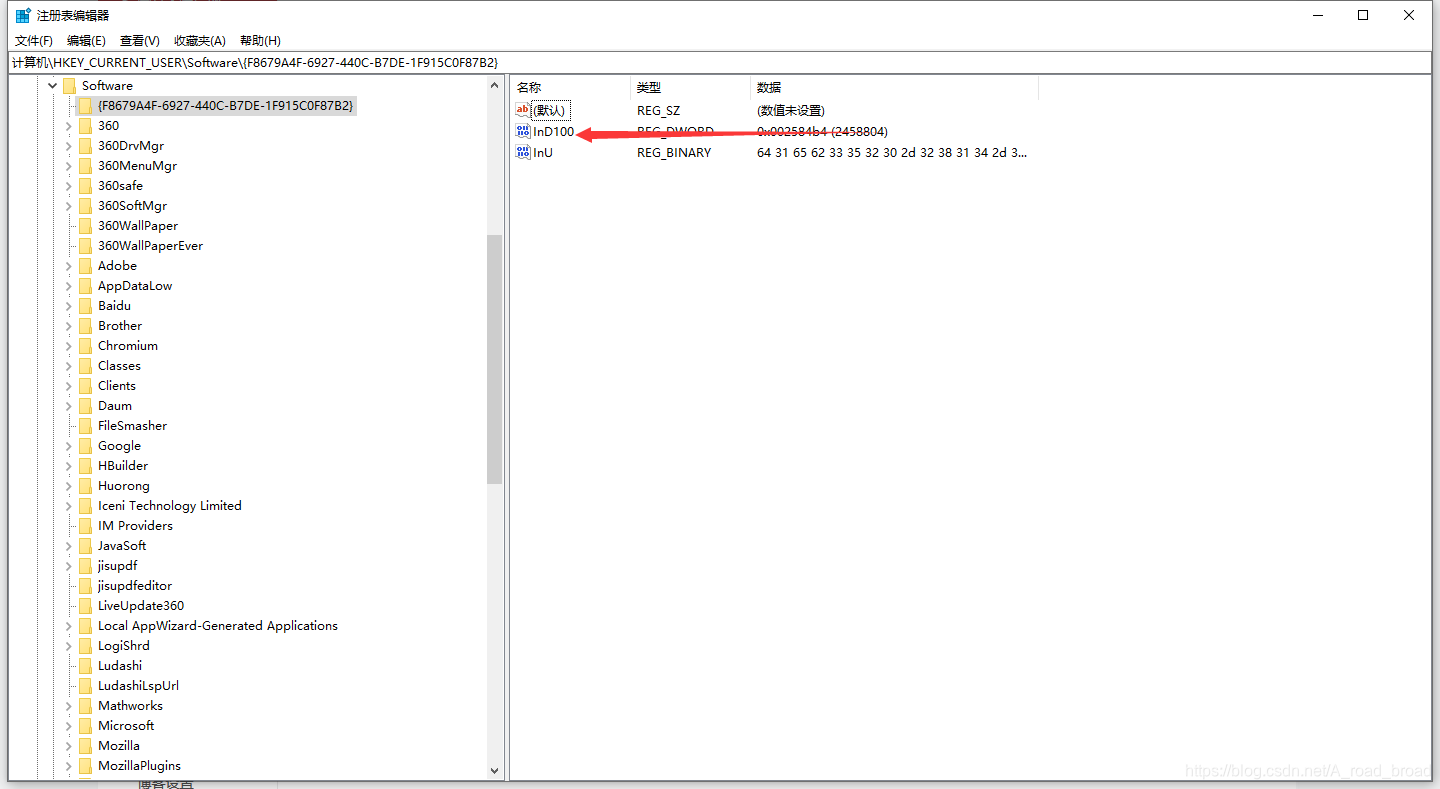1440x789 pixels.
Task: Click the 名称 column header
Action: point(528,87)
